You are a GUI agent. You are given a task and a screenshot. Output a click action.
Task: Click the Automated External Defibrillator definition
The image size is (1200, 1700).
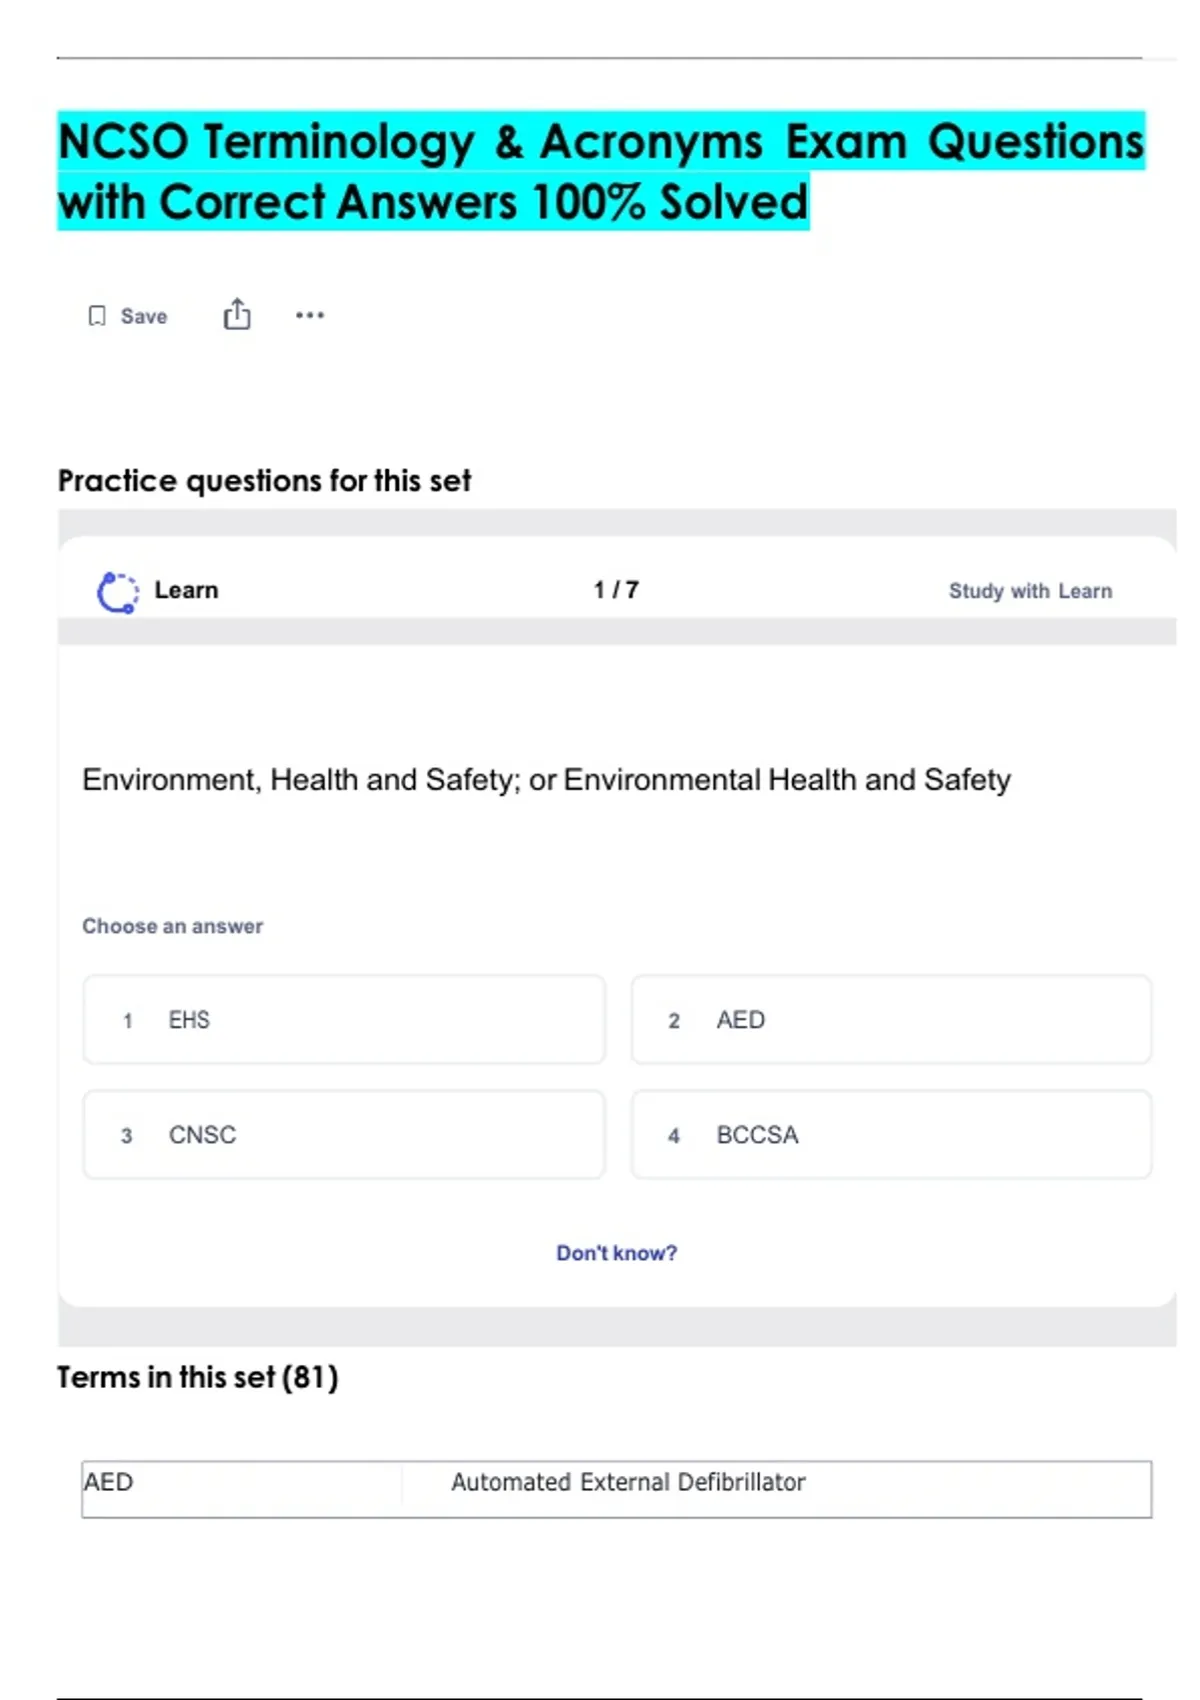pyautogui.click(x=628, y=1482)
